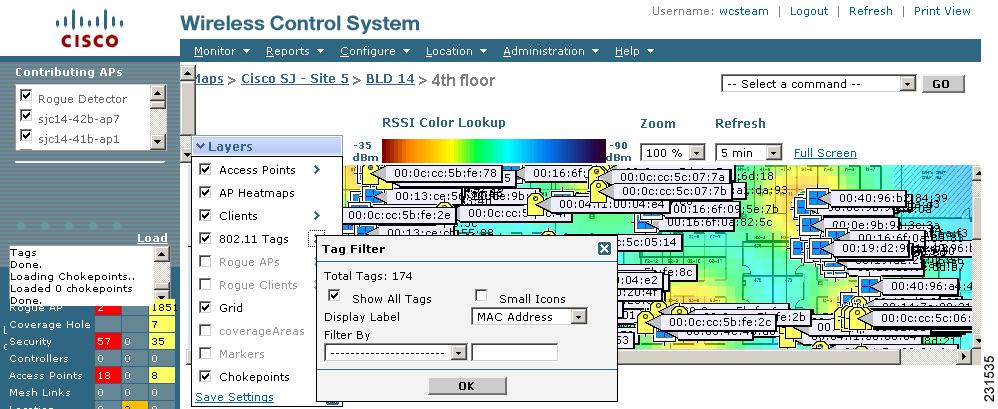The width and height of the screenshot is (998, 409).
Task: Open Display Label MAC Address dropdown
Action: 579,317
